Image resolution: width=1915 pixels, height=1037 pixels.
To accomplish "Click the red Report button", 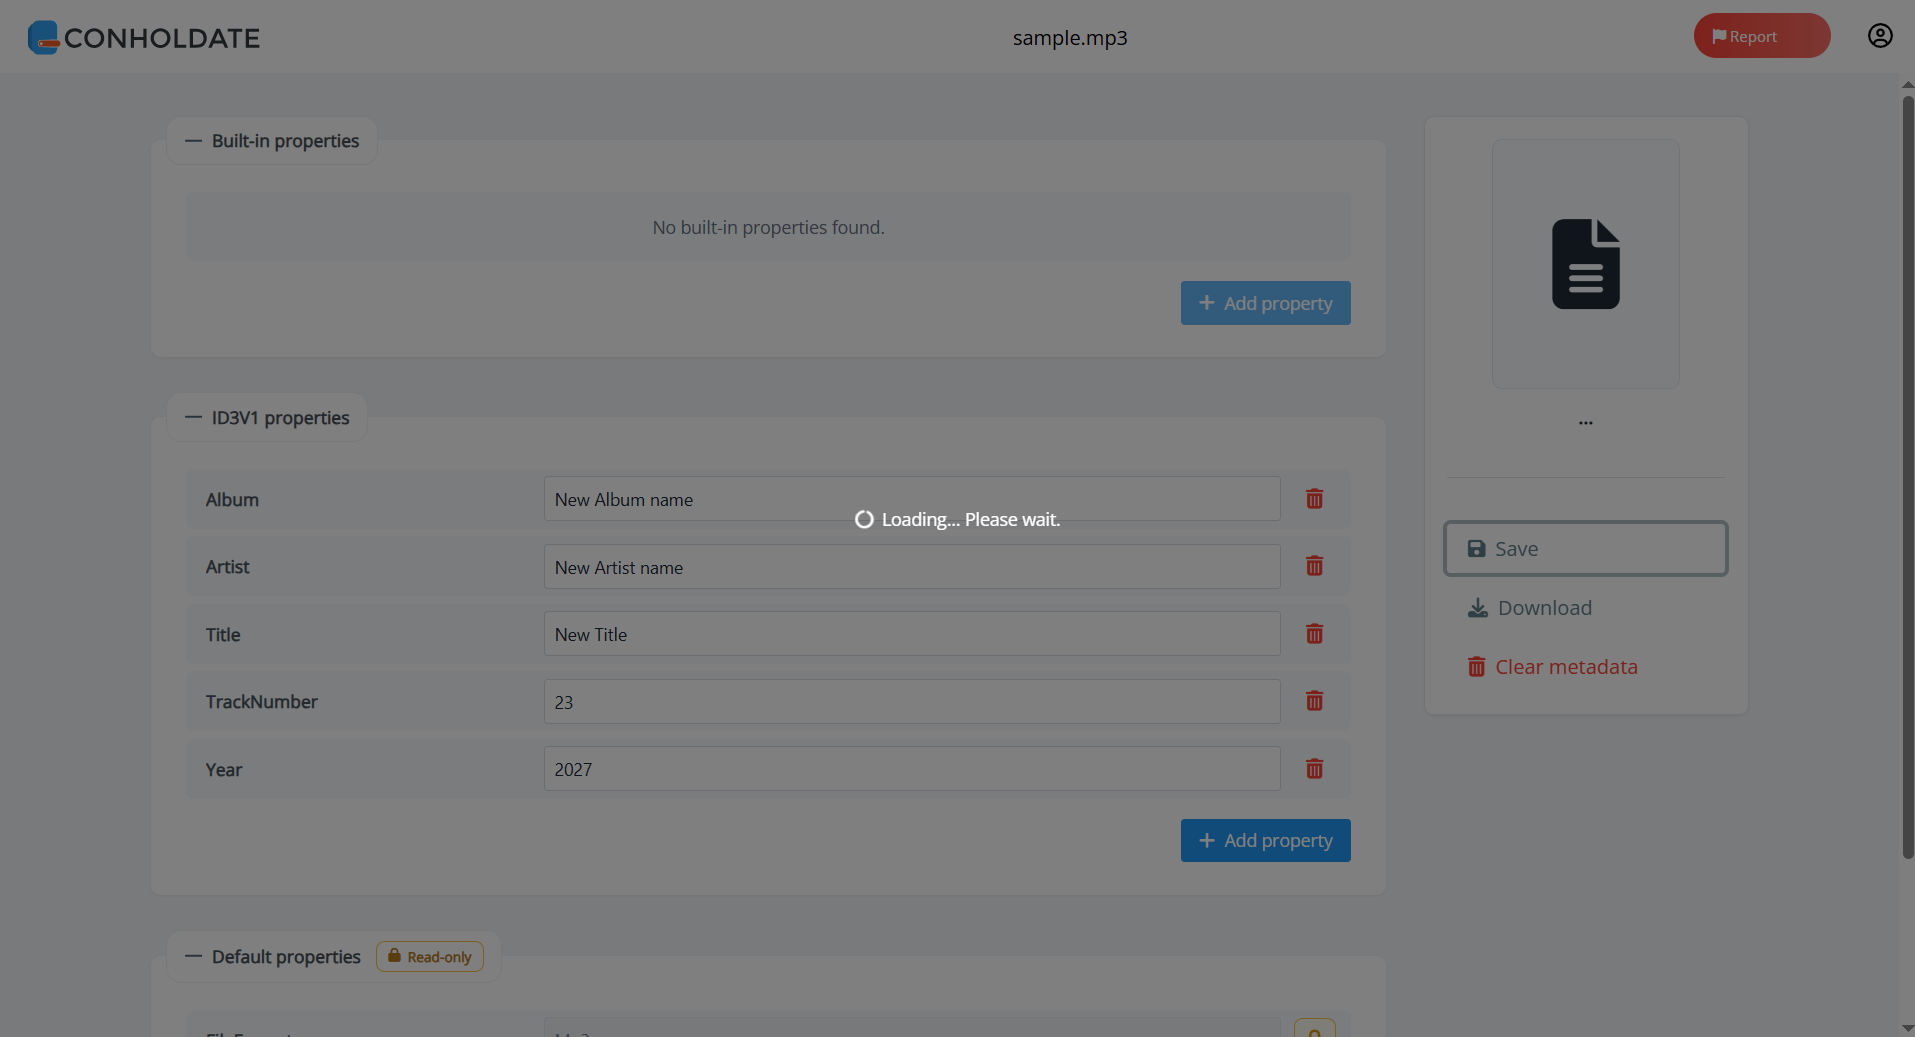I will 1761,36.
